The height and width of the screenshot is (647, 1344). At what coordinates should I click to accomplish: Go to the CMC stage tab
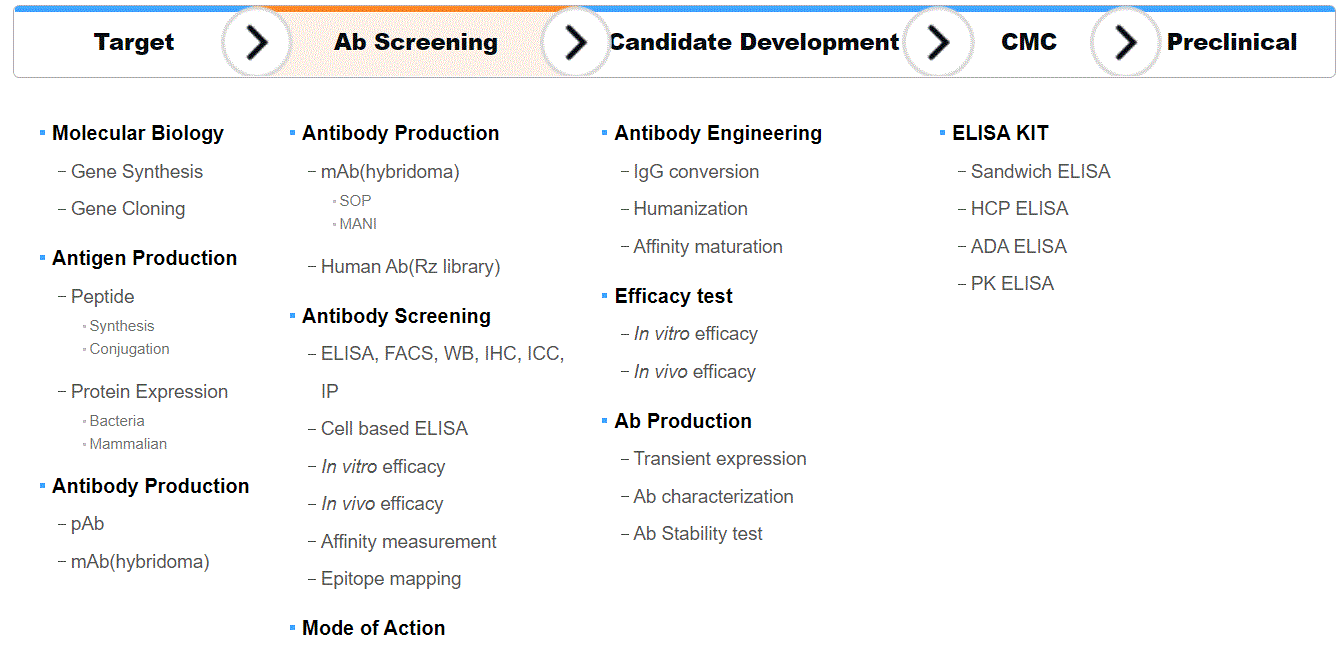point(1029,42)
